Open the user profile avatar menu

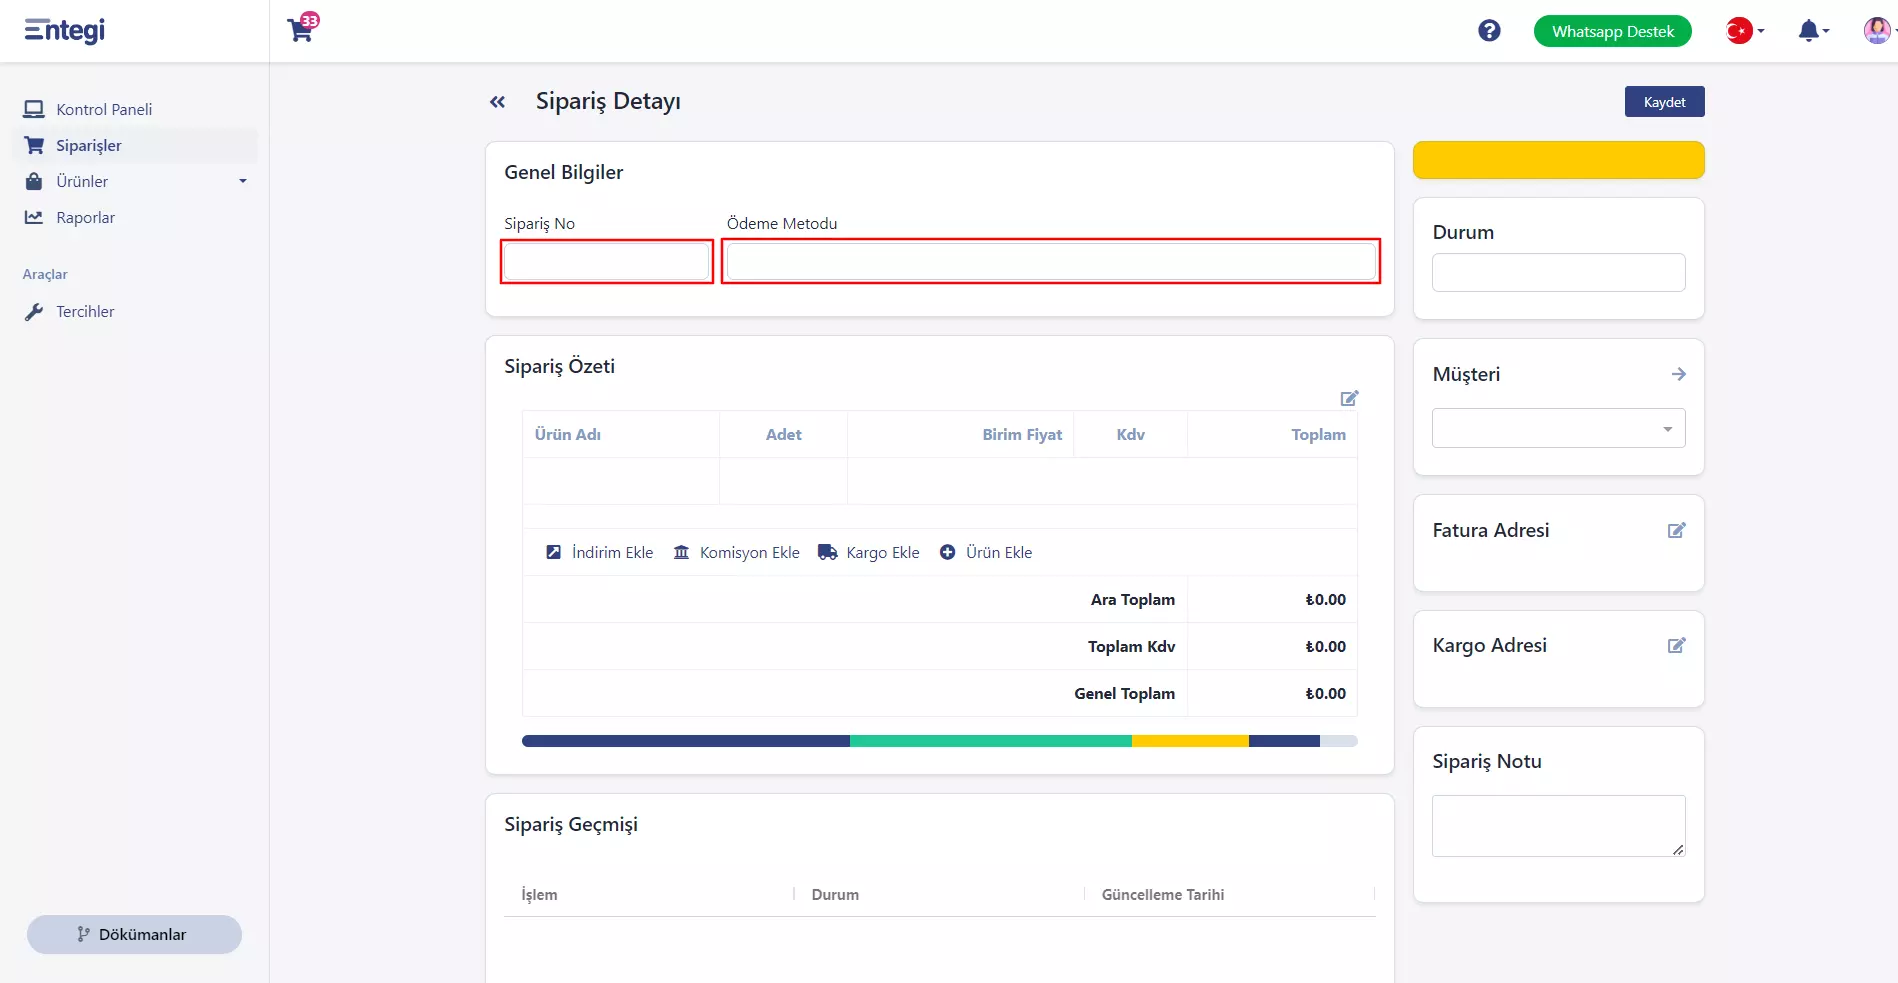point(1877,31)
